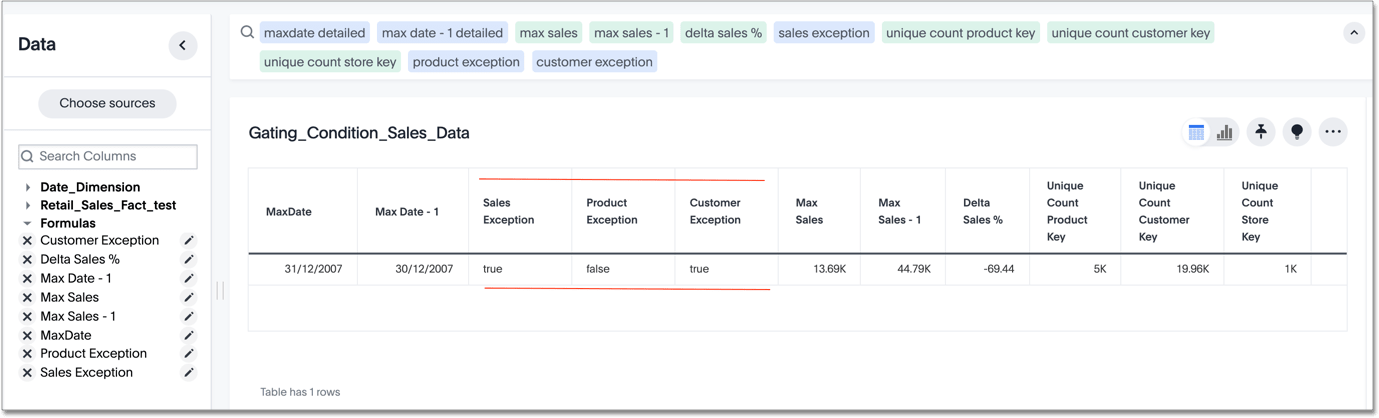1379x418 pixels.
Task: Switch to table view icon
Action: pyautogui.click(x=1196, y=132)
